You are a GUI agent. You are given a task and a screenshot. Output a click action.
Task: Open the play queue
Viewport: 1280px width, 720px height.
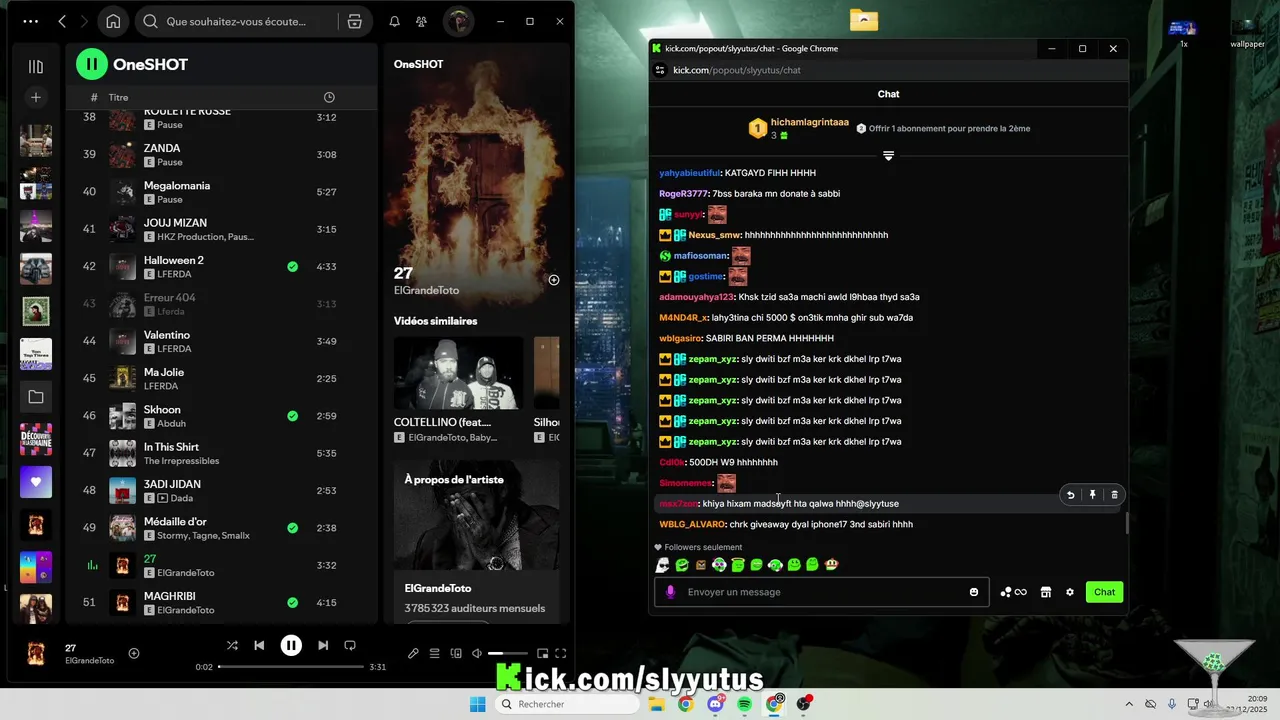(x=434, y=654)
